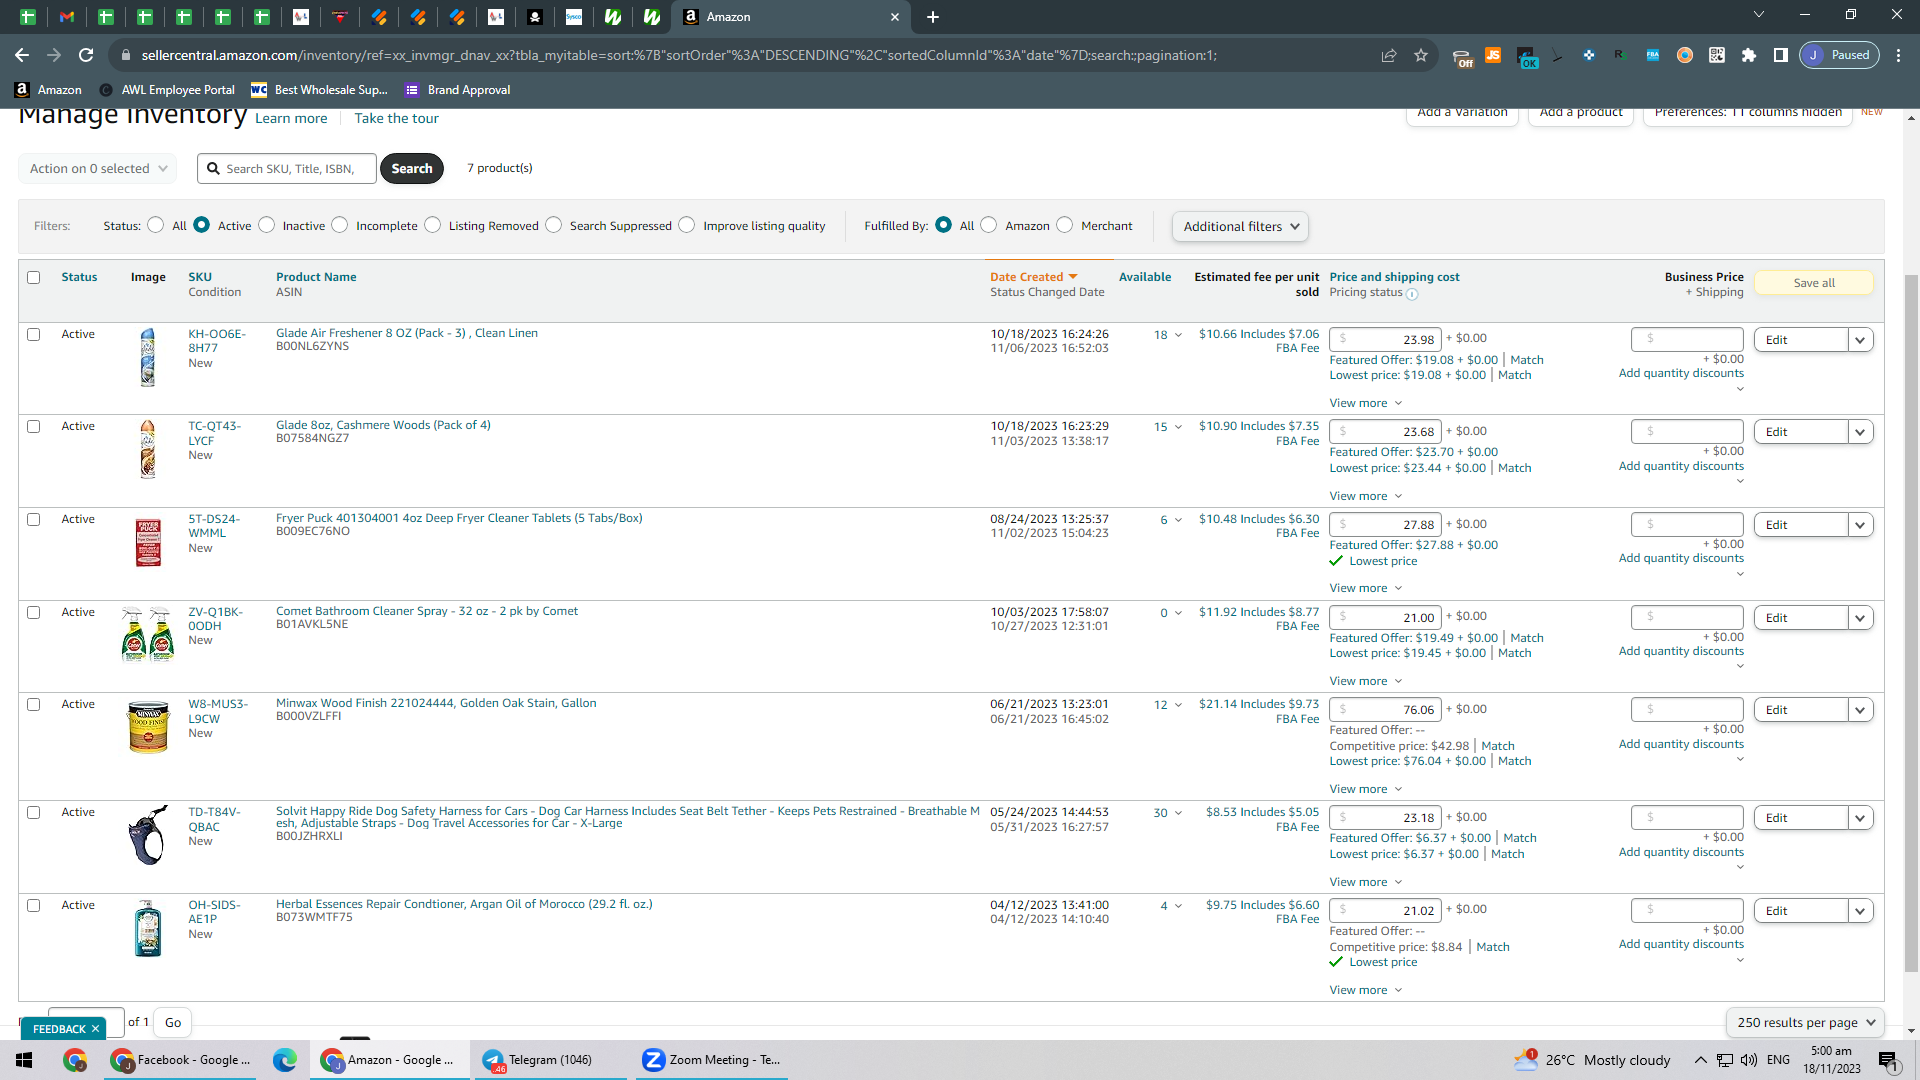
Task: Open Edit dropdown arrow for Minwax Wood Finish
Action: 1860,710
